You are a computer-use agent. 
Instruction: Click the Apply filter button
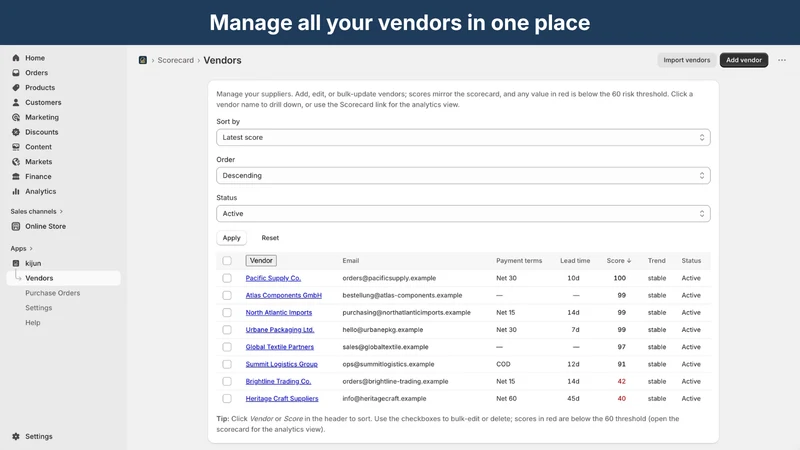click(231, 238)
